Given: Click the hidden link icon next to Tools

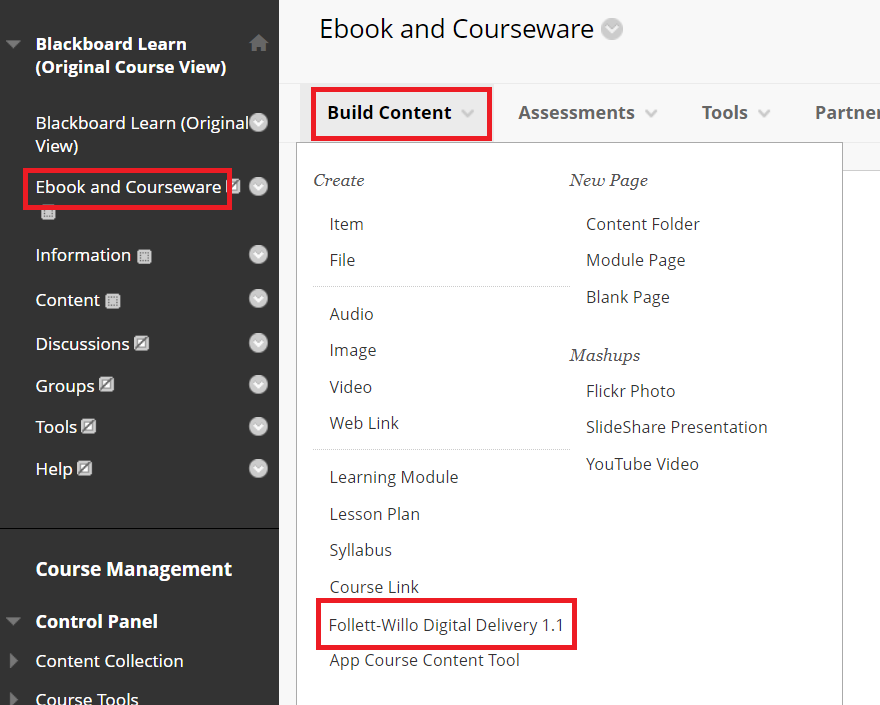Looking at the screenshot, I should (88, 426).
